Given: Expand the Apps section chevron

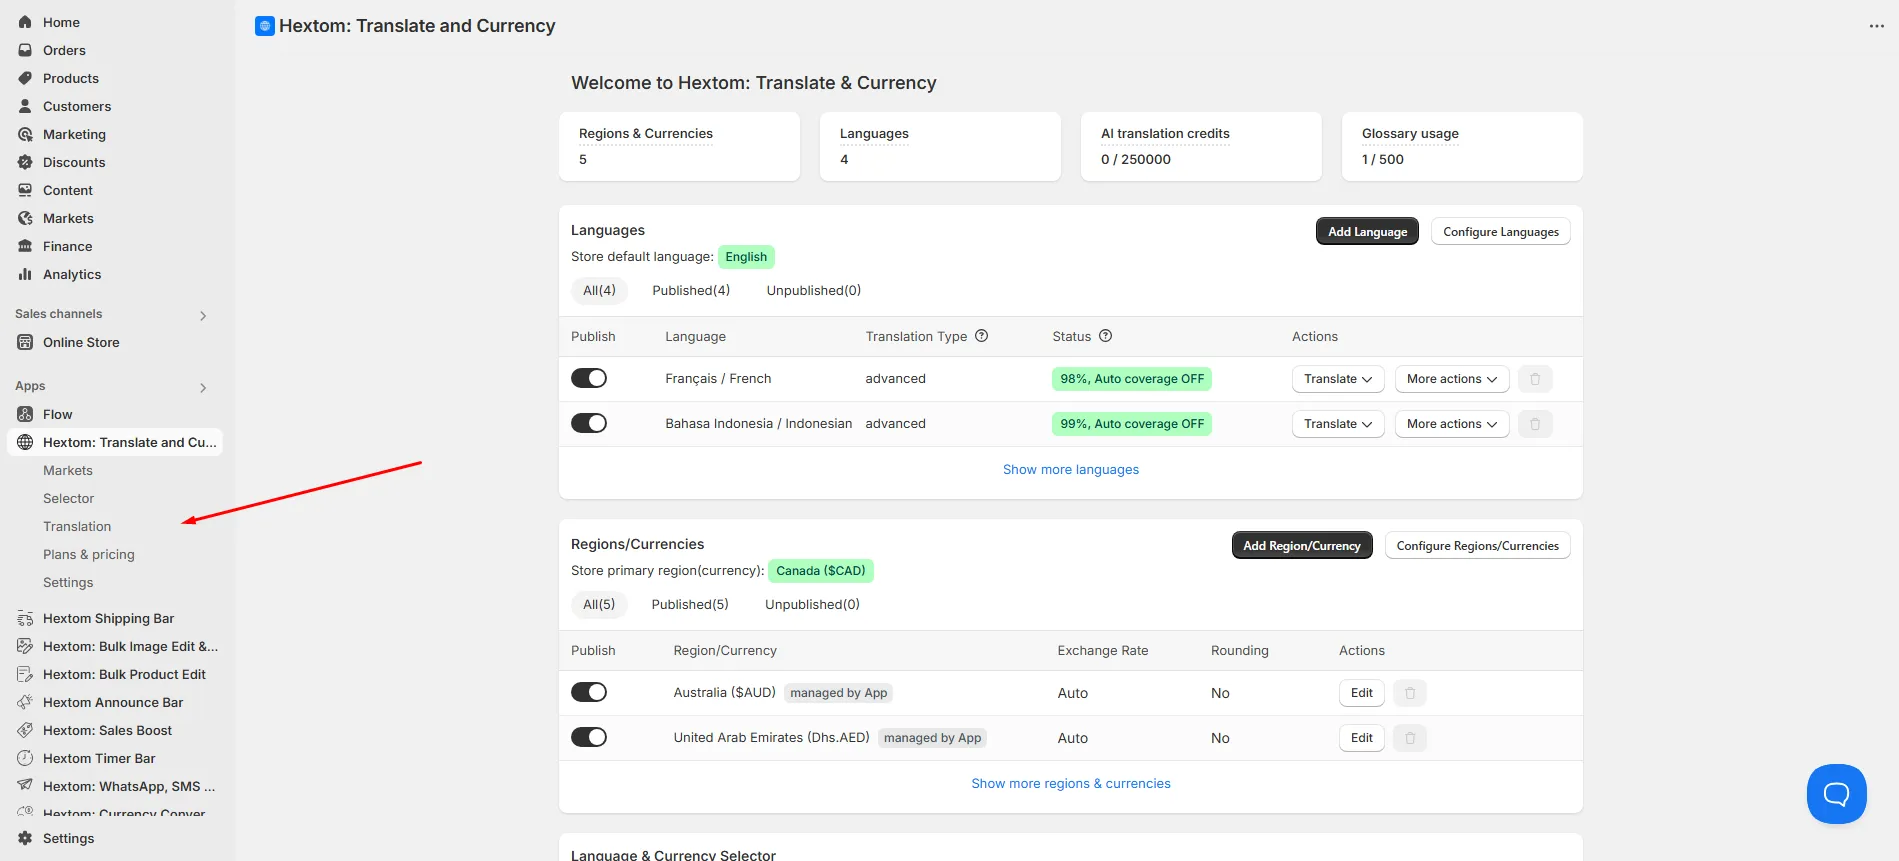Looking at the screenshot, I should (203, 387).
